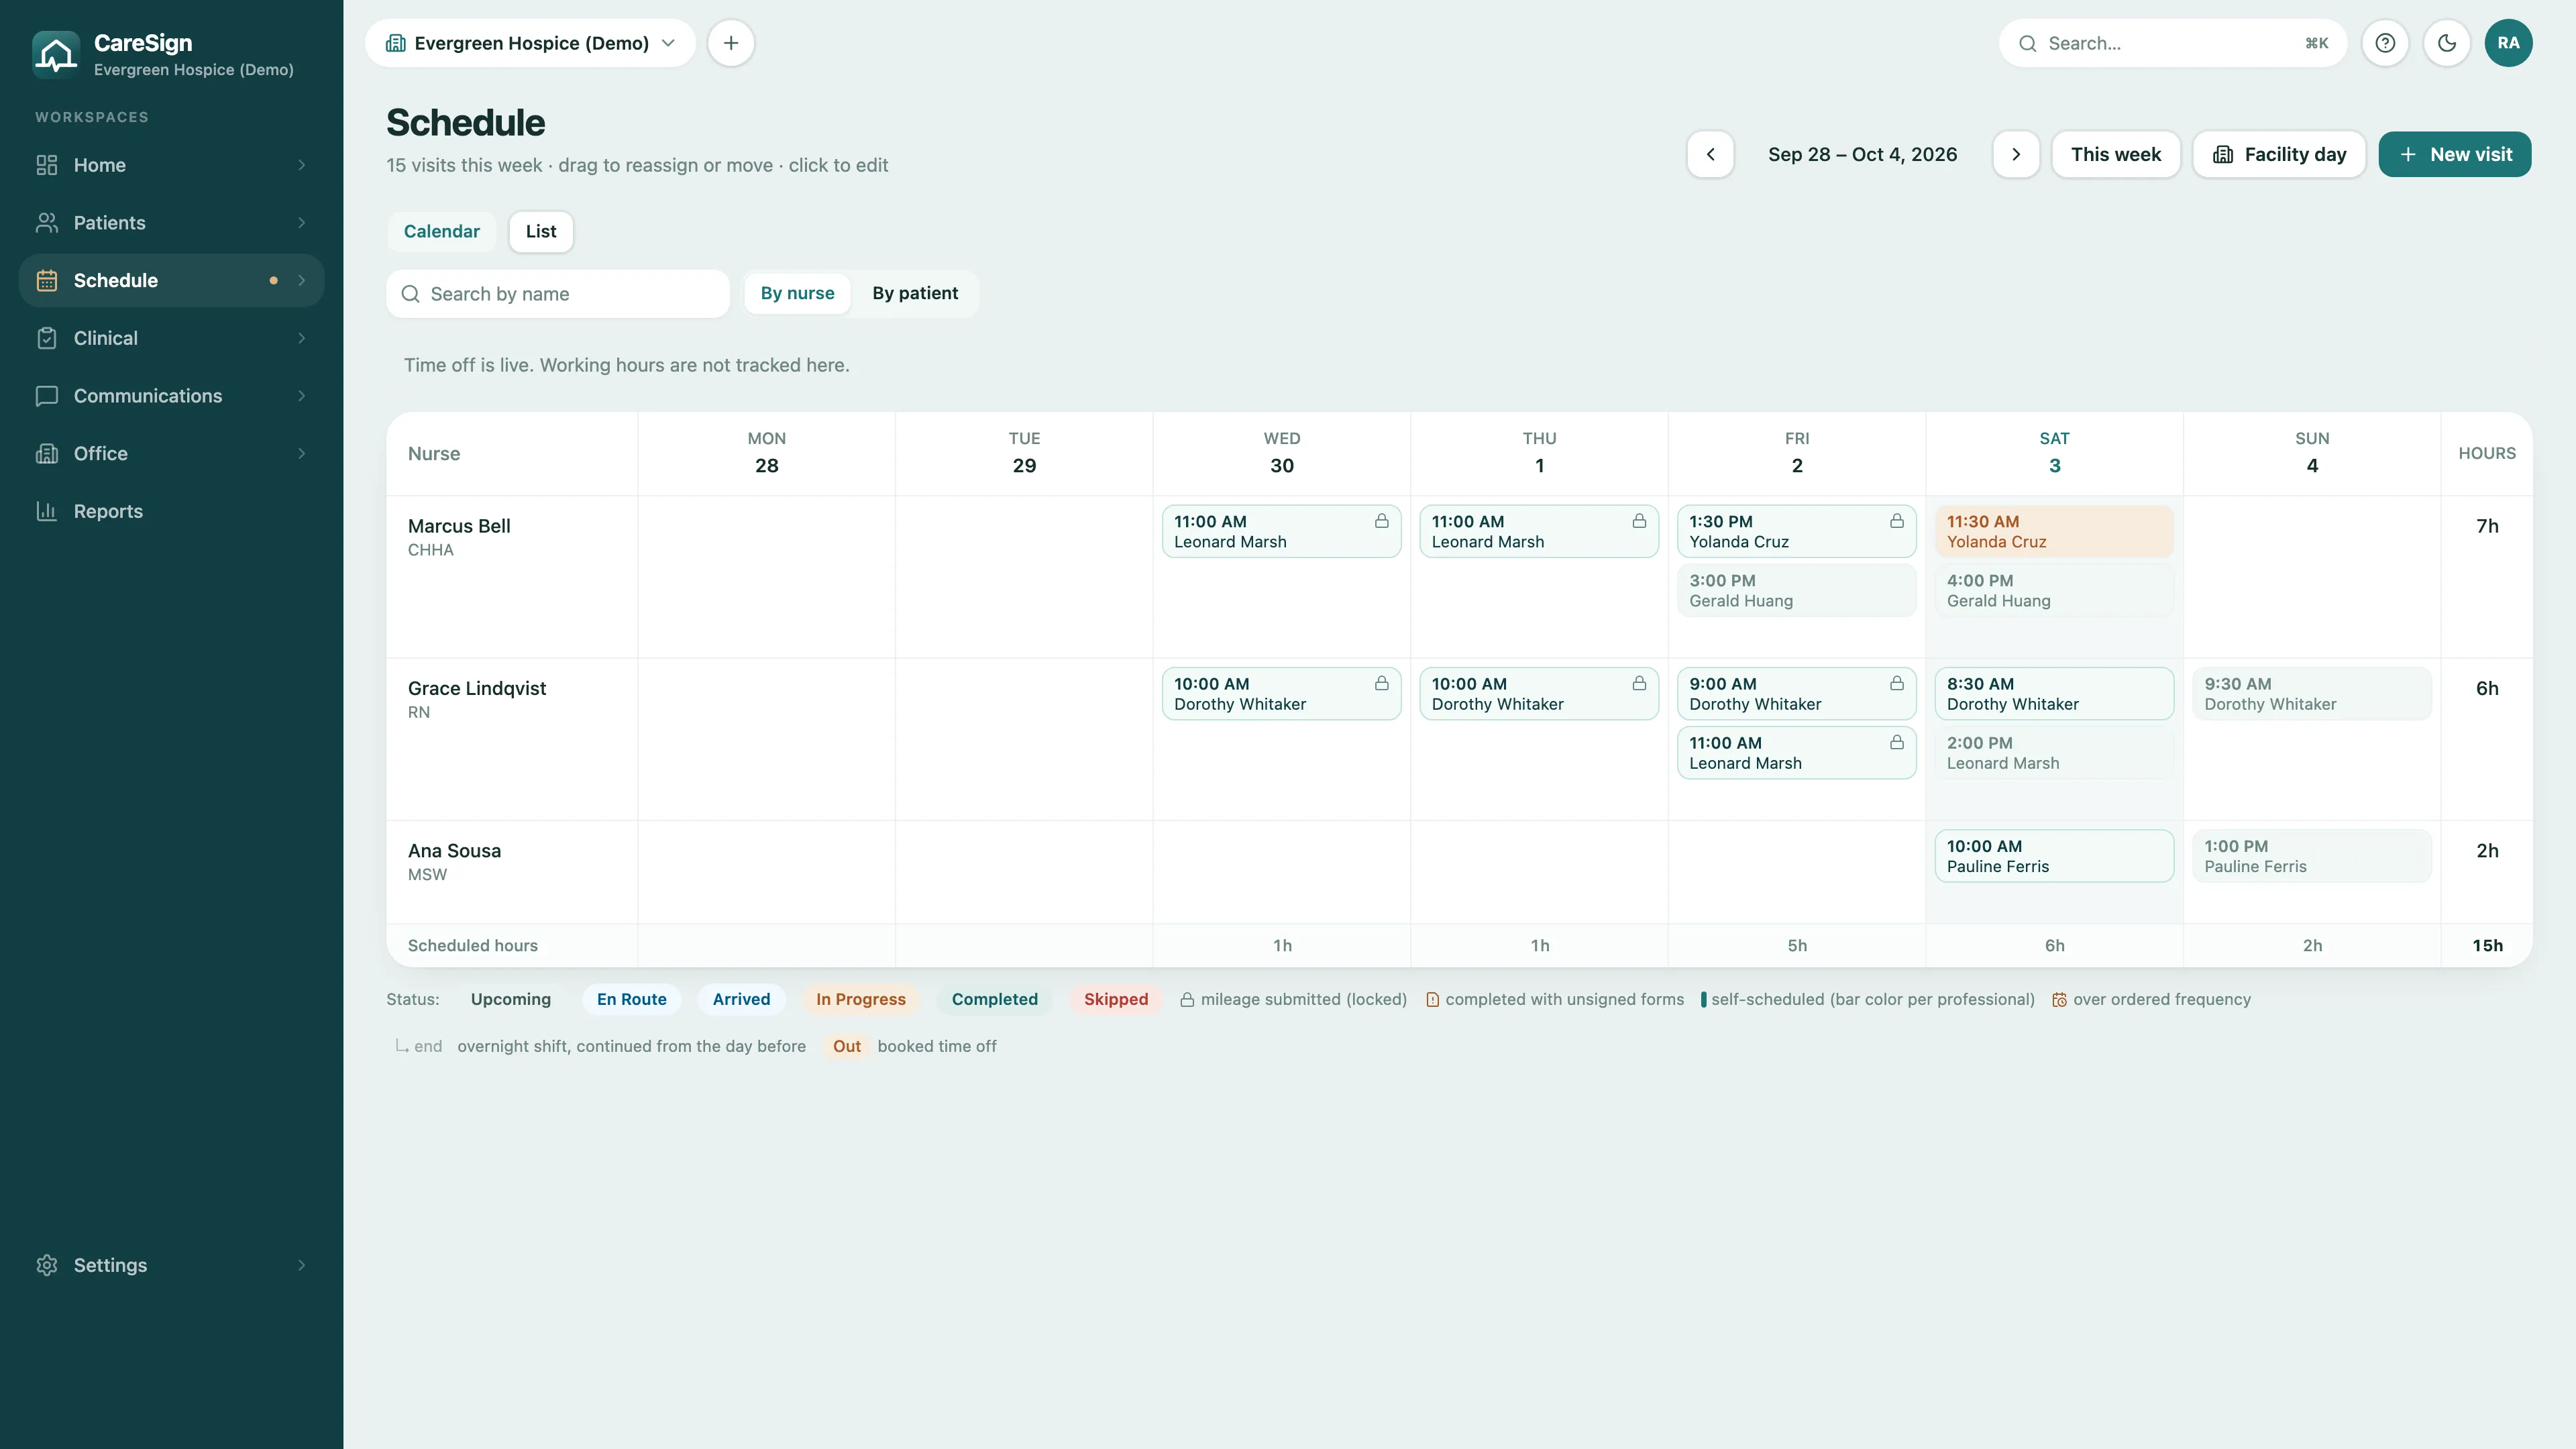The image size is (2576, 1449).
Task: Click the Home grid icon in sidebar
Action: pos(47,165)
